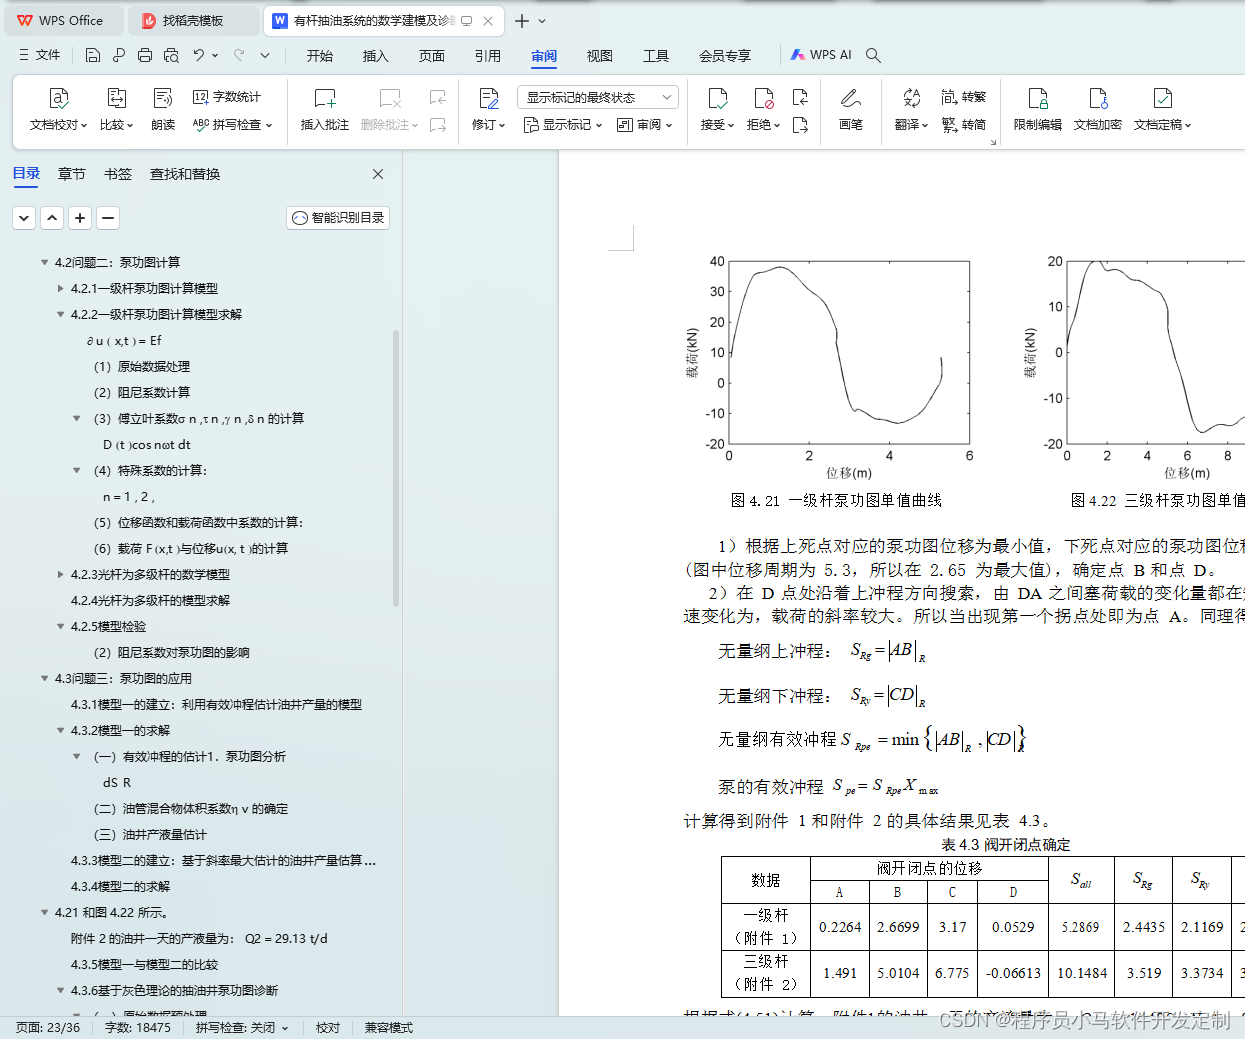The image size is (1245, 1039).
Task: Switch to the 插入 ribbon tab
Action: [376, 56]
